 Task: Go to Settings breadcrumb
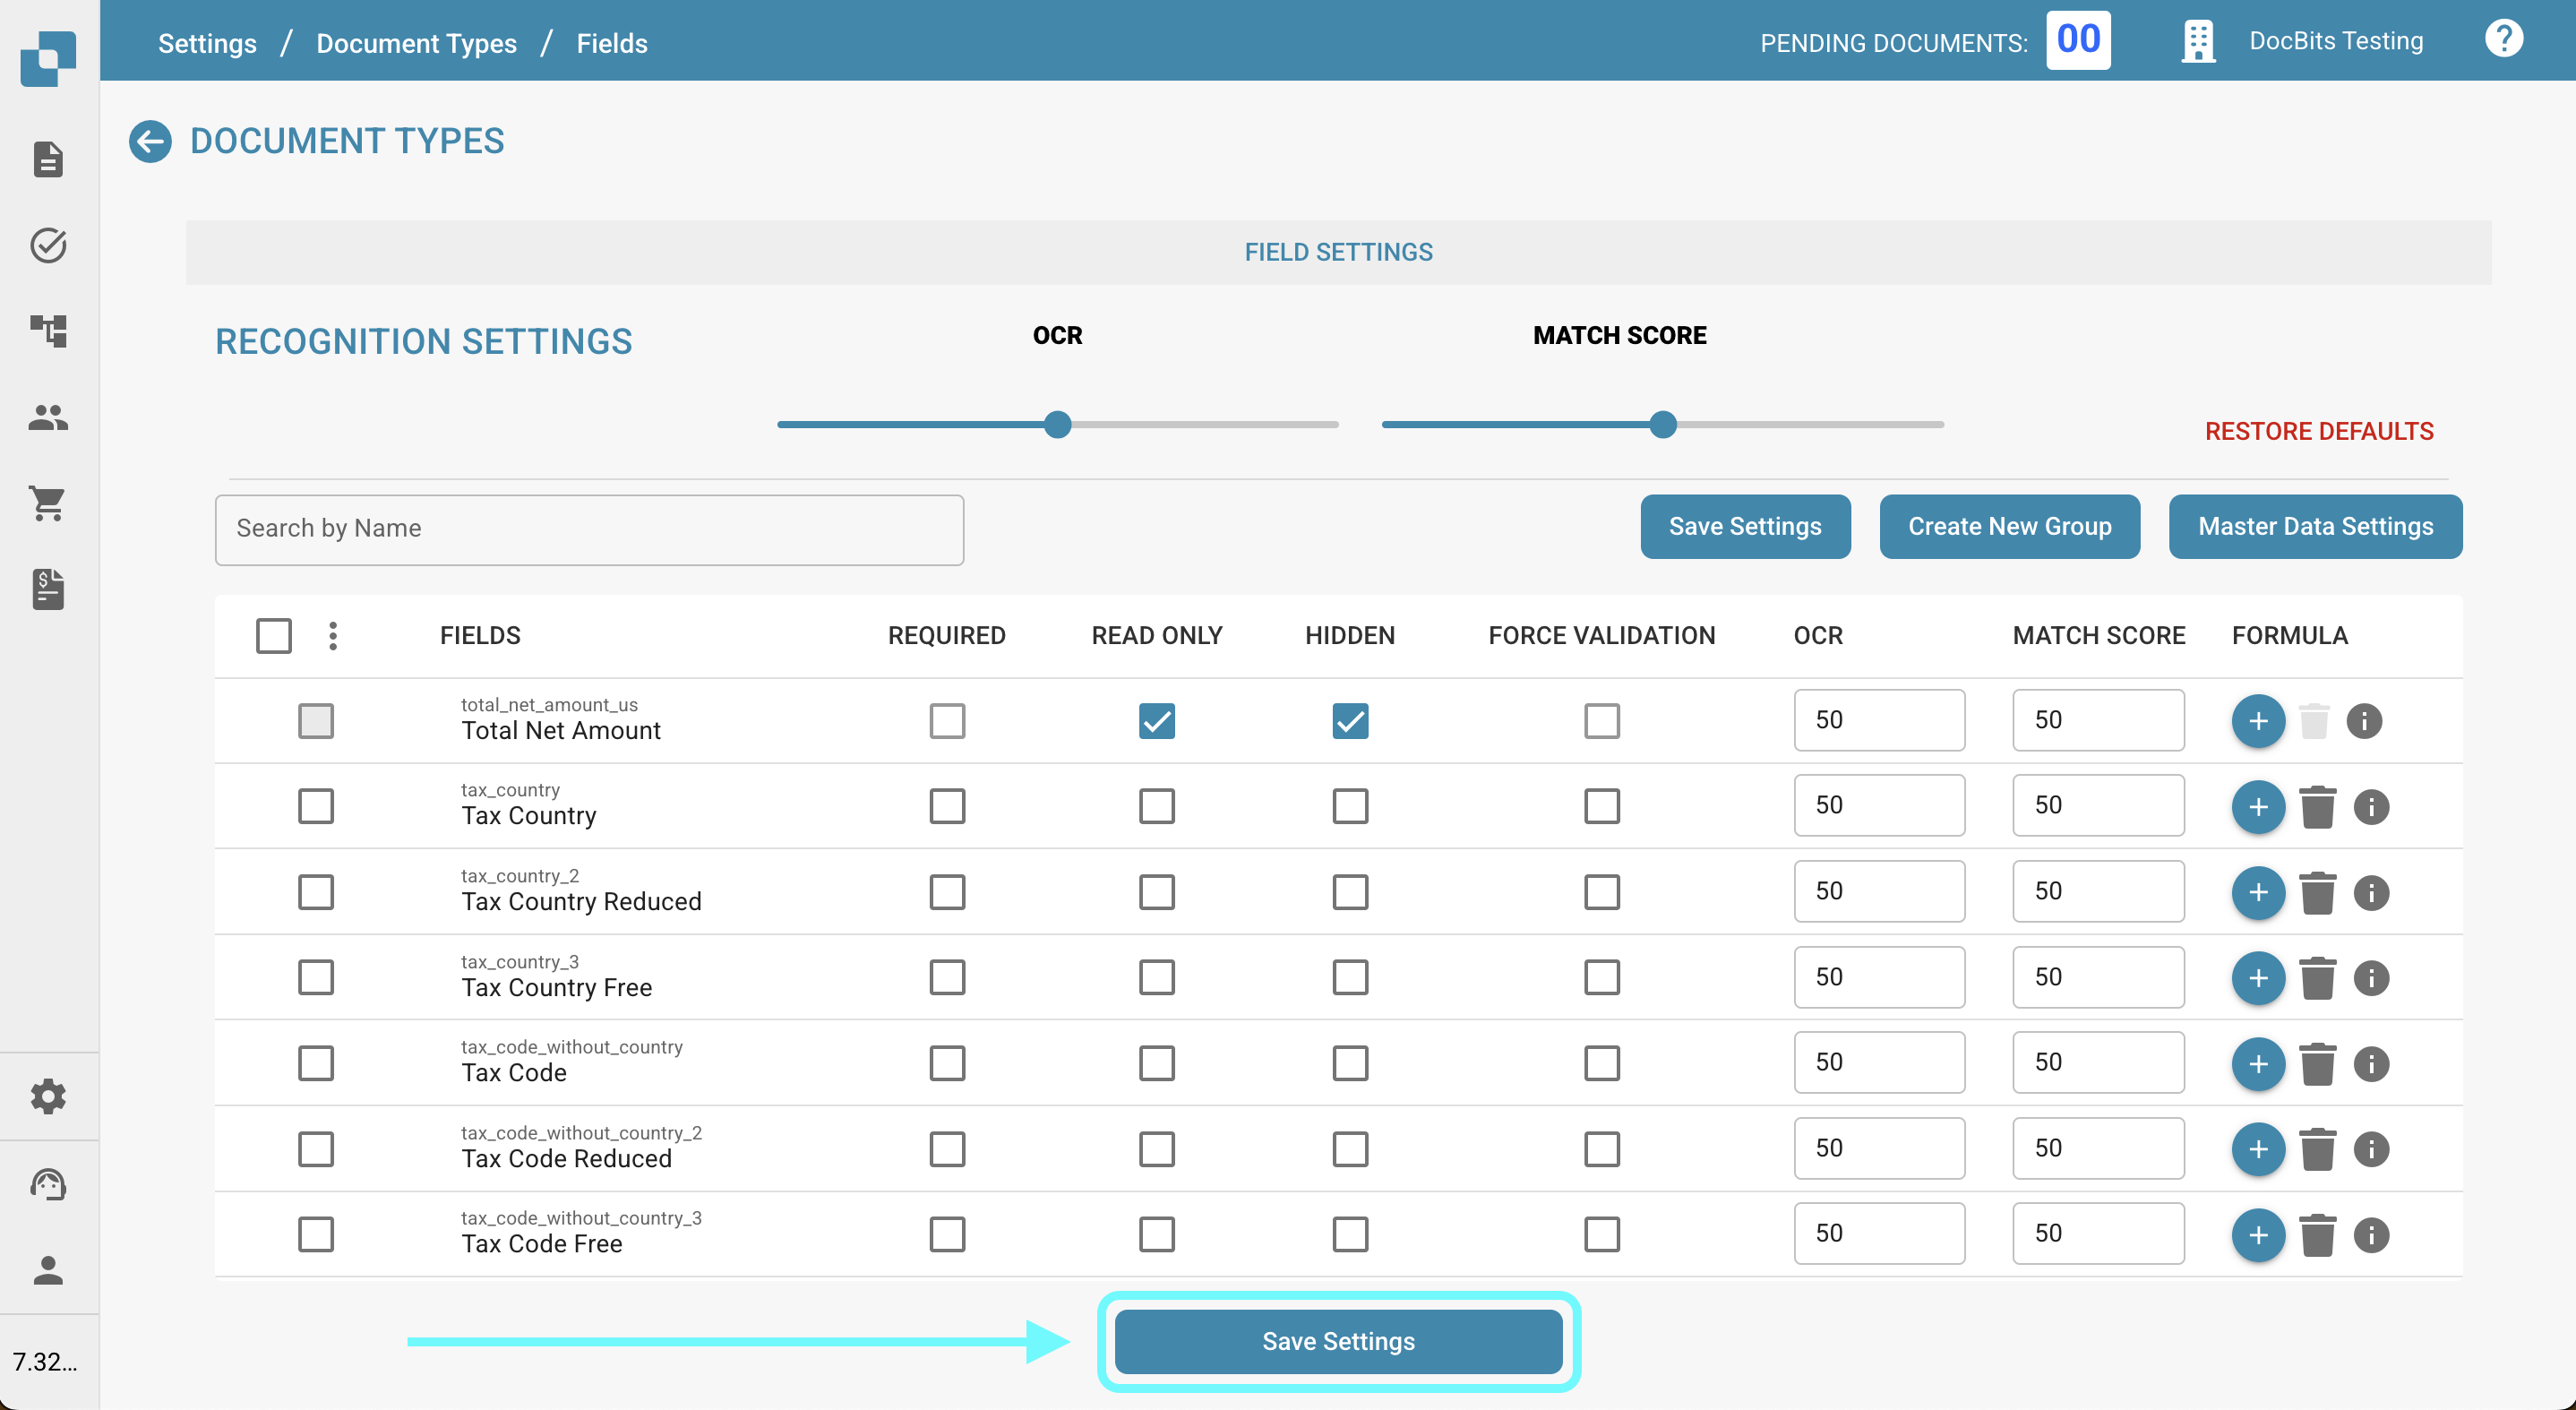pos(207,43)
